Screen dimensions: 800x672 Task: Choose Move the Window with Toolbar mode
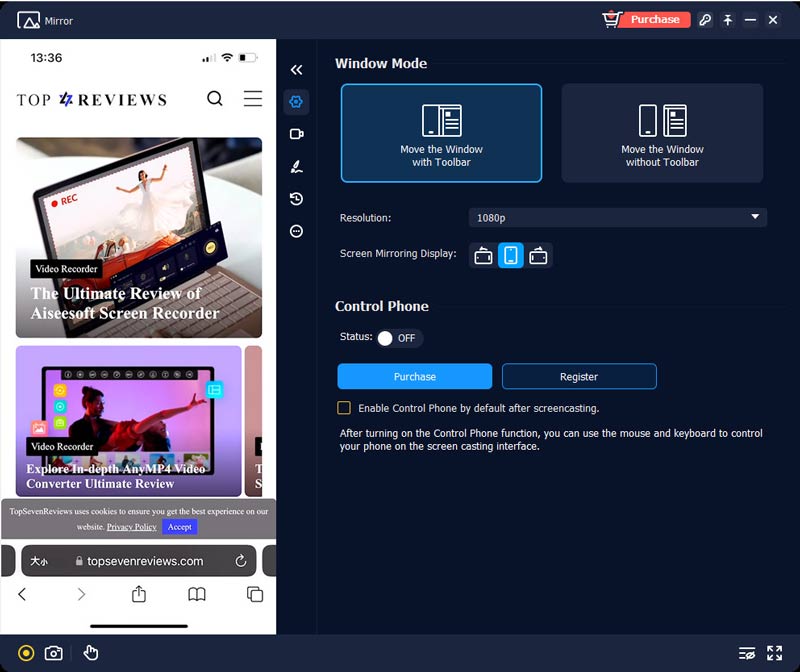pos(441,133)
